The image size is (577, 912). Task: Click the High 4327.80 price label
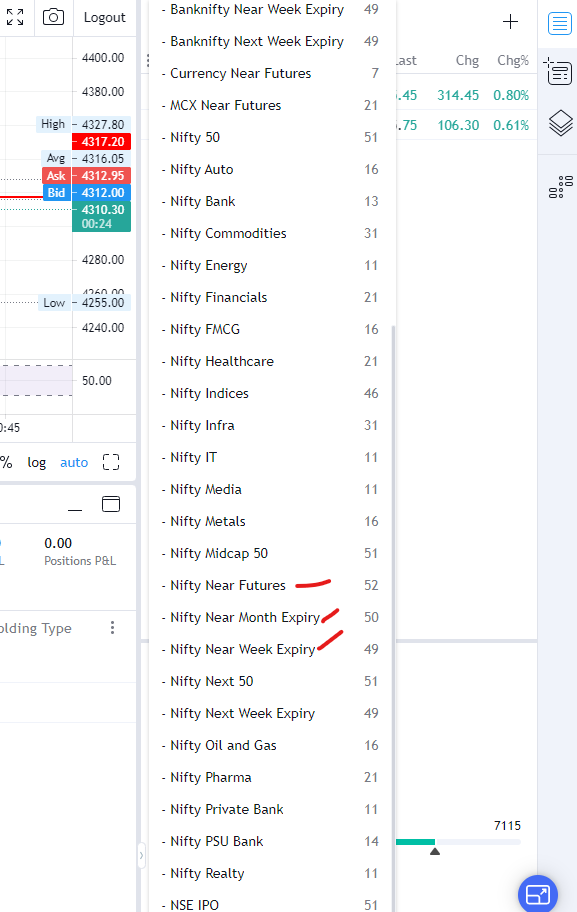pyautogui.click(x=84, y=124)
